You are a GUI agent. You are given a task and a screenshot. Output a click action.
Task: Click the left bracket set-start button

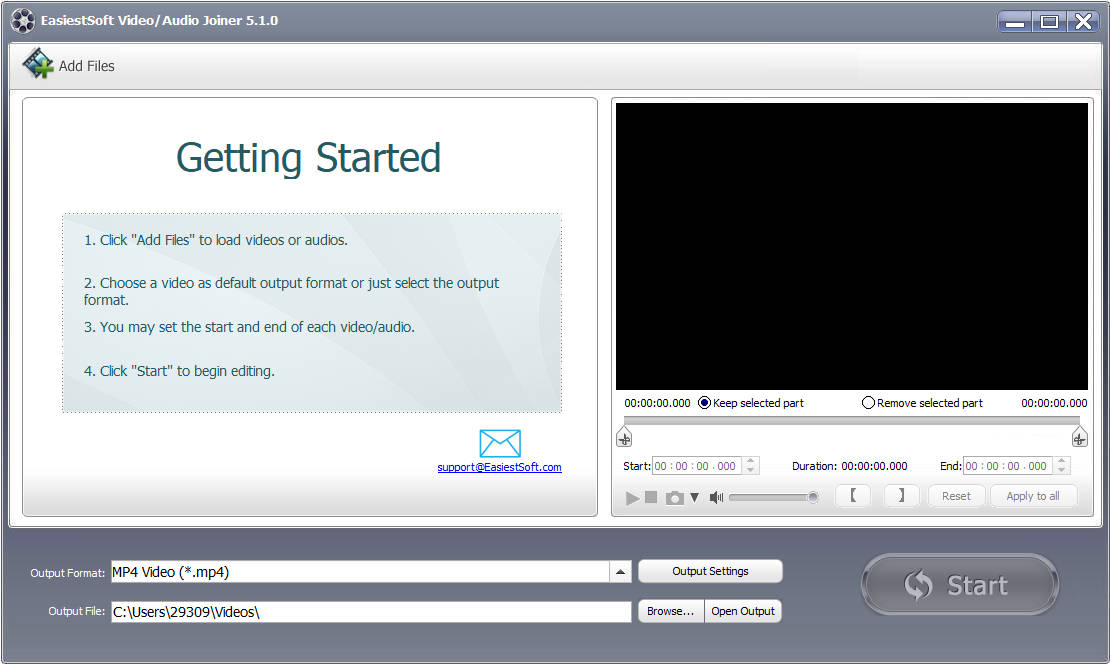click(853, 496)
